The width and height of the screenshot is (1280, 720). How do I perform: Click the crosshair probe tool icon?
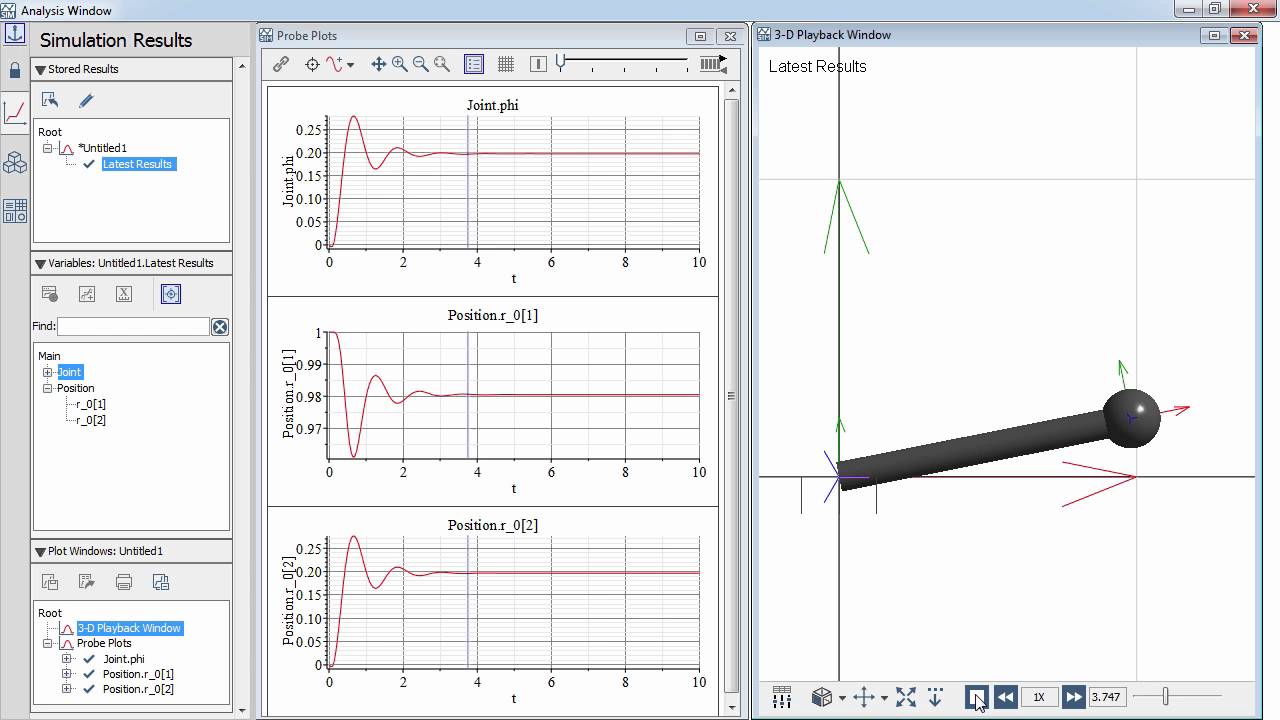click(312, 64)
